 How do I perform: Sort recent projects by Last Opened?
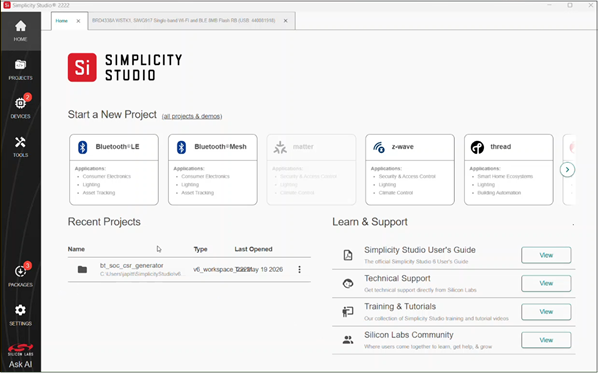[253, 249]
